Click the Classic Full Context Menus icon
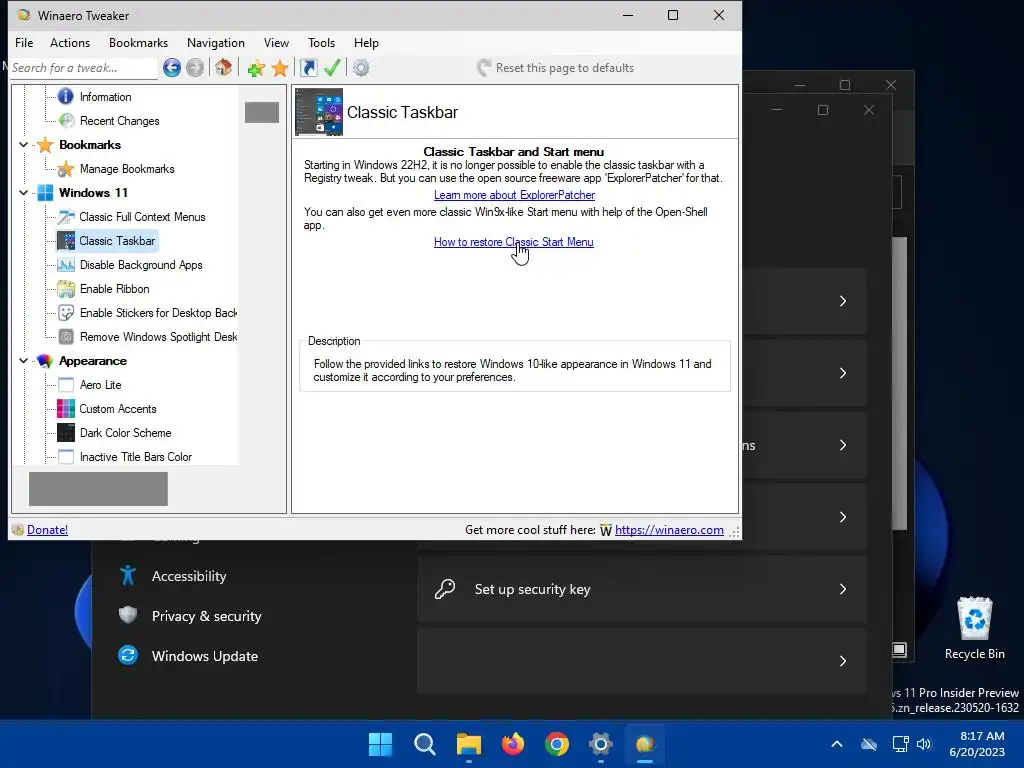The image size is (1024, 768). (x=66, y=217)
